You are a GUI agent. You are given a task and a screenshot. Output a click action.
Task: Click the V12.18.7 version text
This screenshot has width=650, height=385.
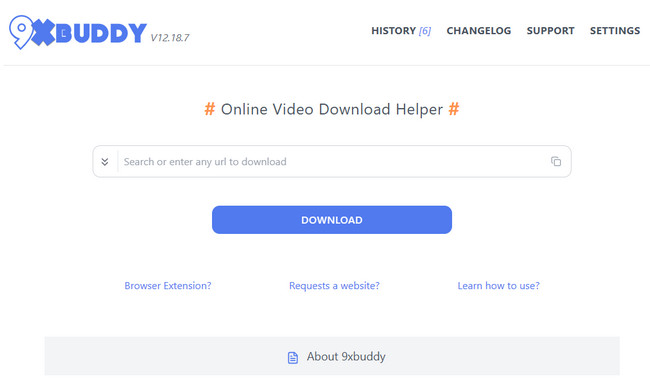(x=170, y=38)
